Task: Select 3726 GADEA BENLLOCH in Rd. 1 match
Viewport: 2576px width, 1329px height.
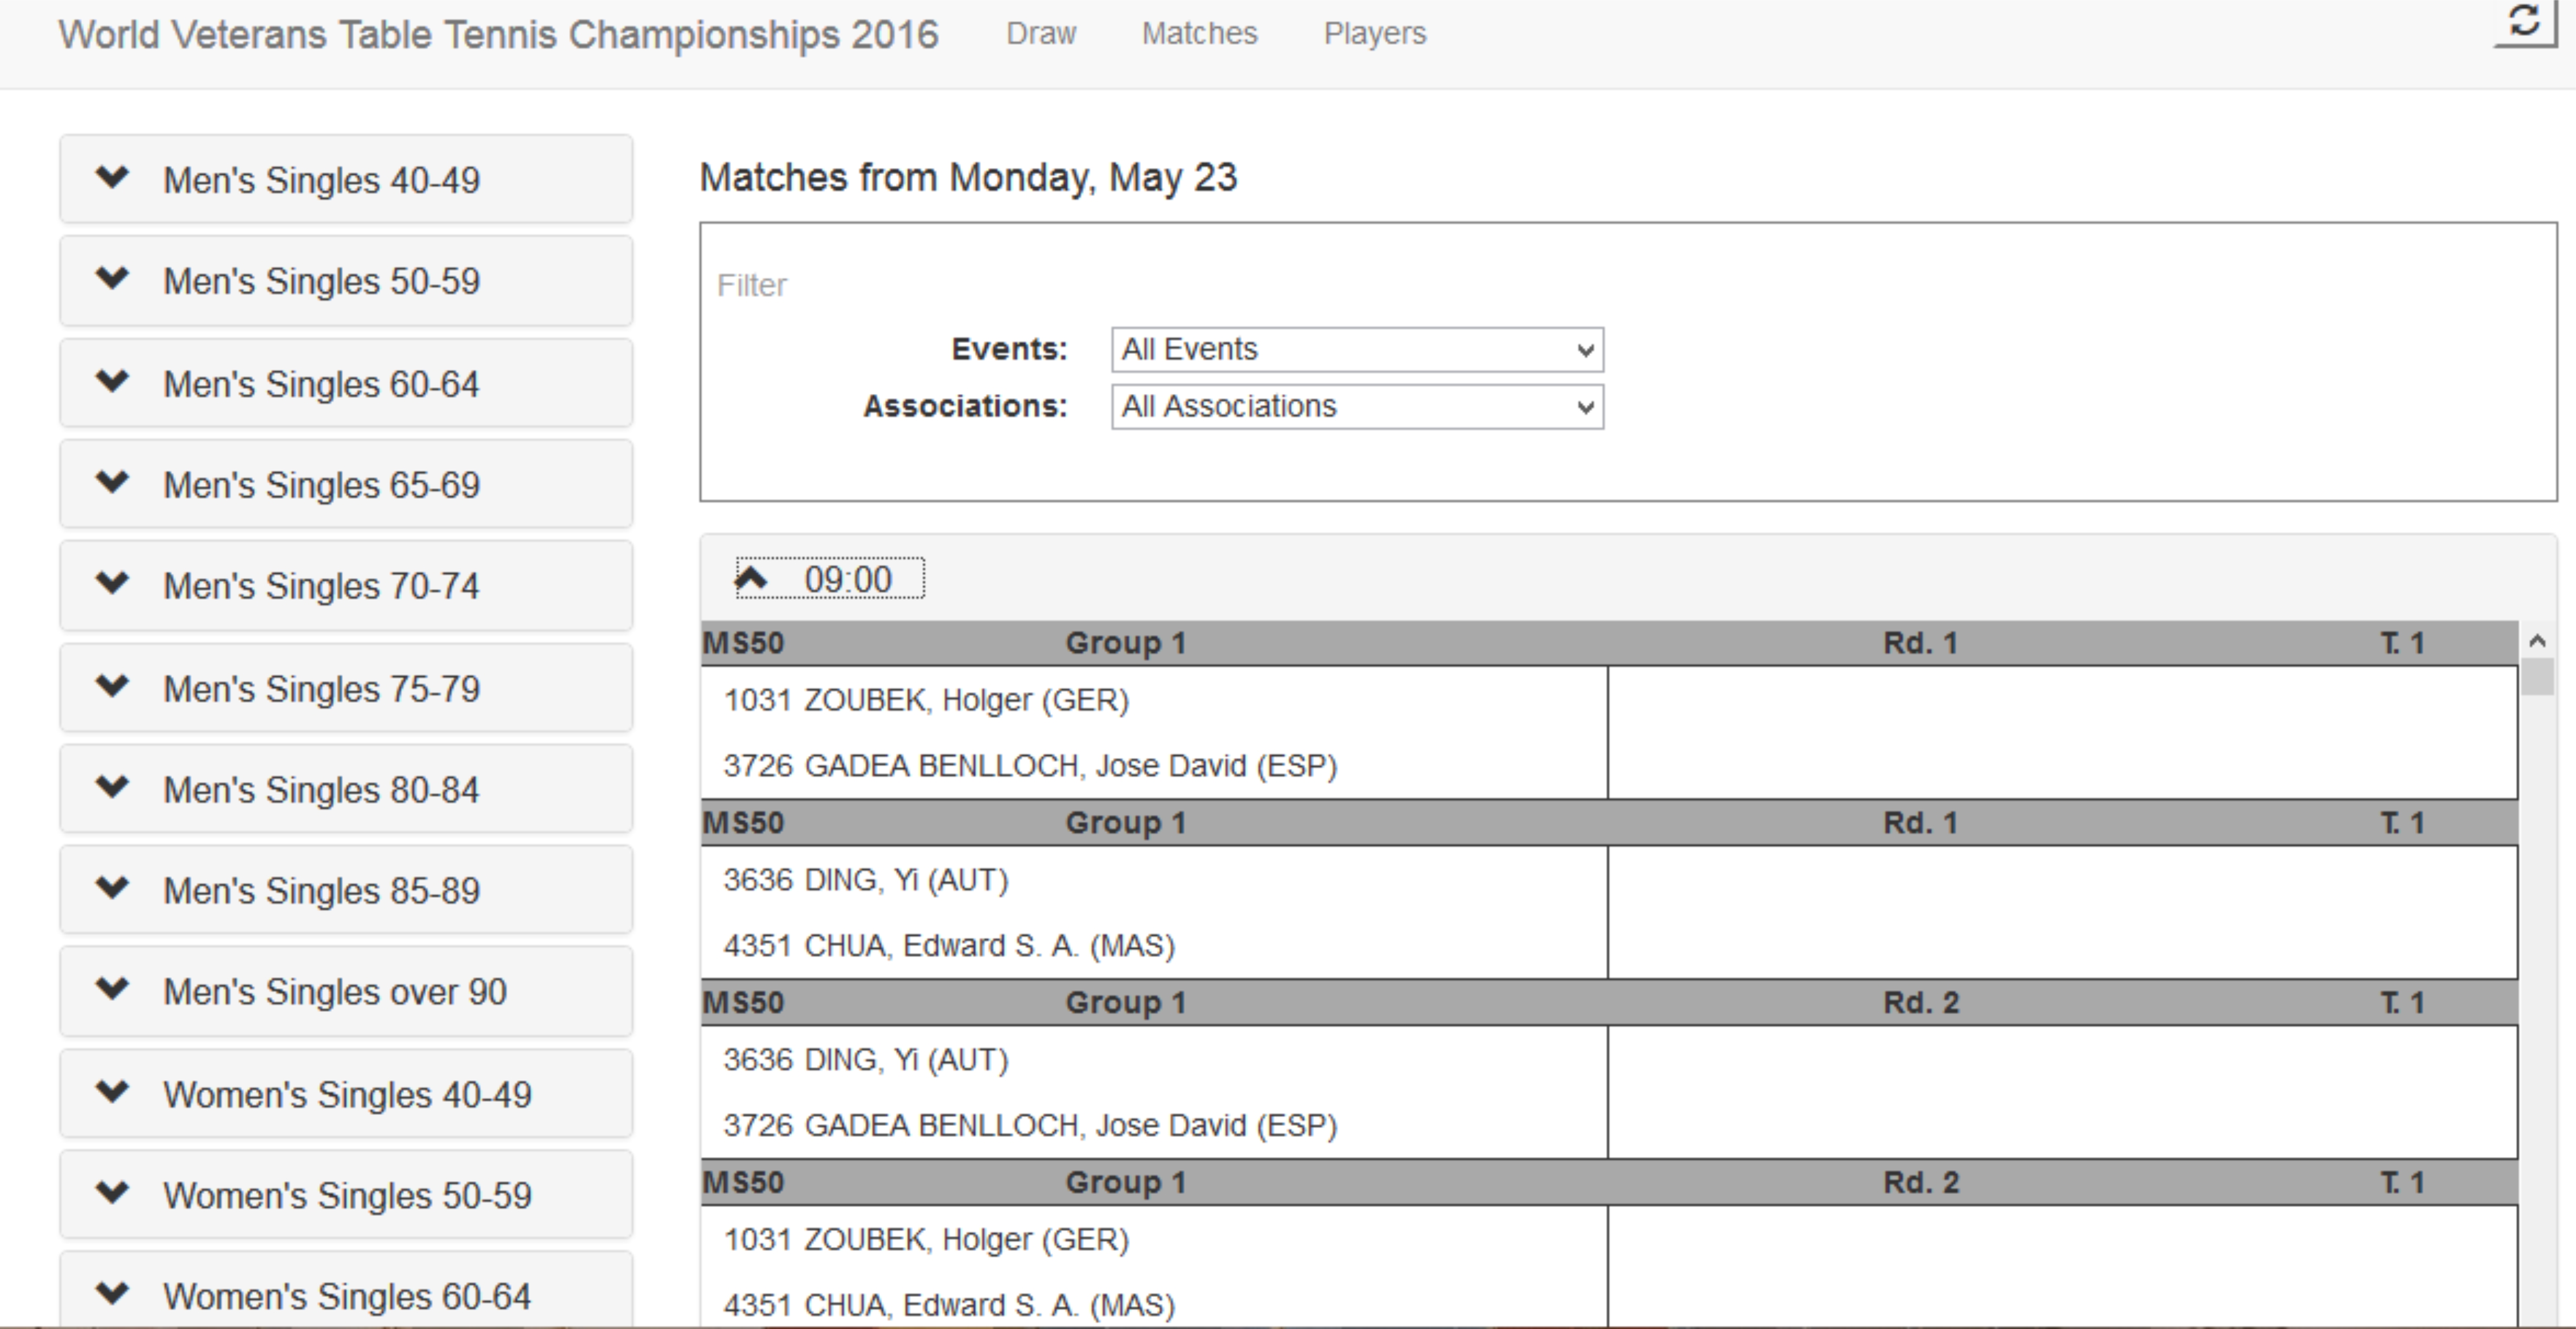Action: tap(1030, 767)
